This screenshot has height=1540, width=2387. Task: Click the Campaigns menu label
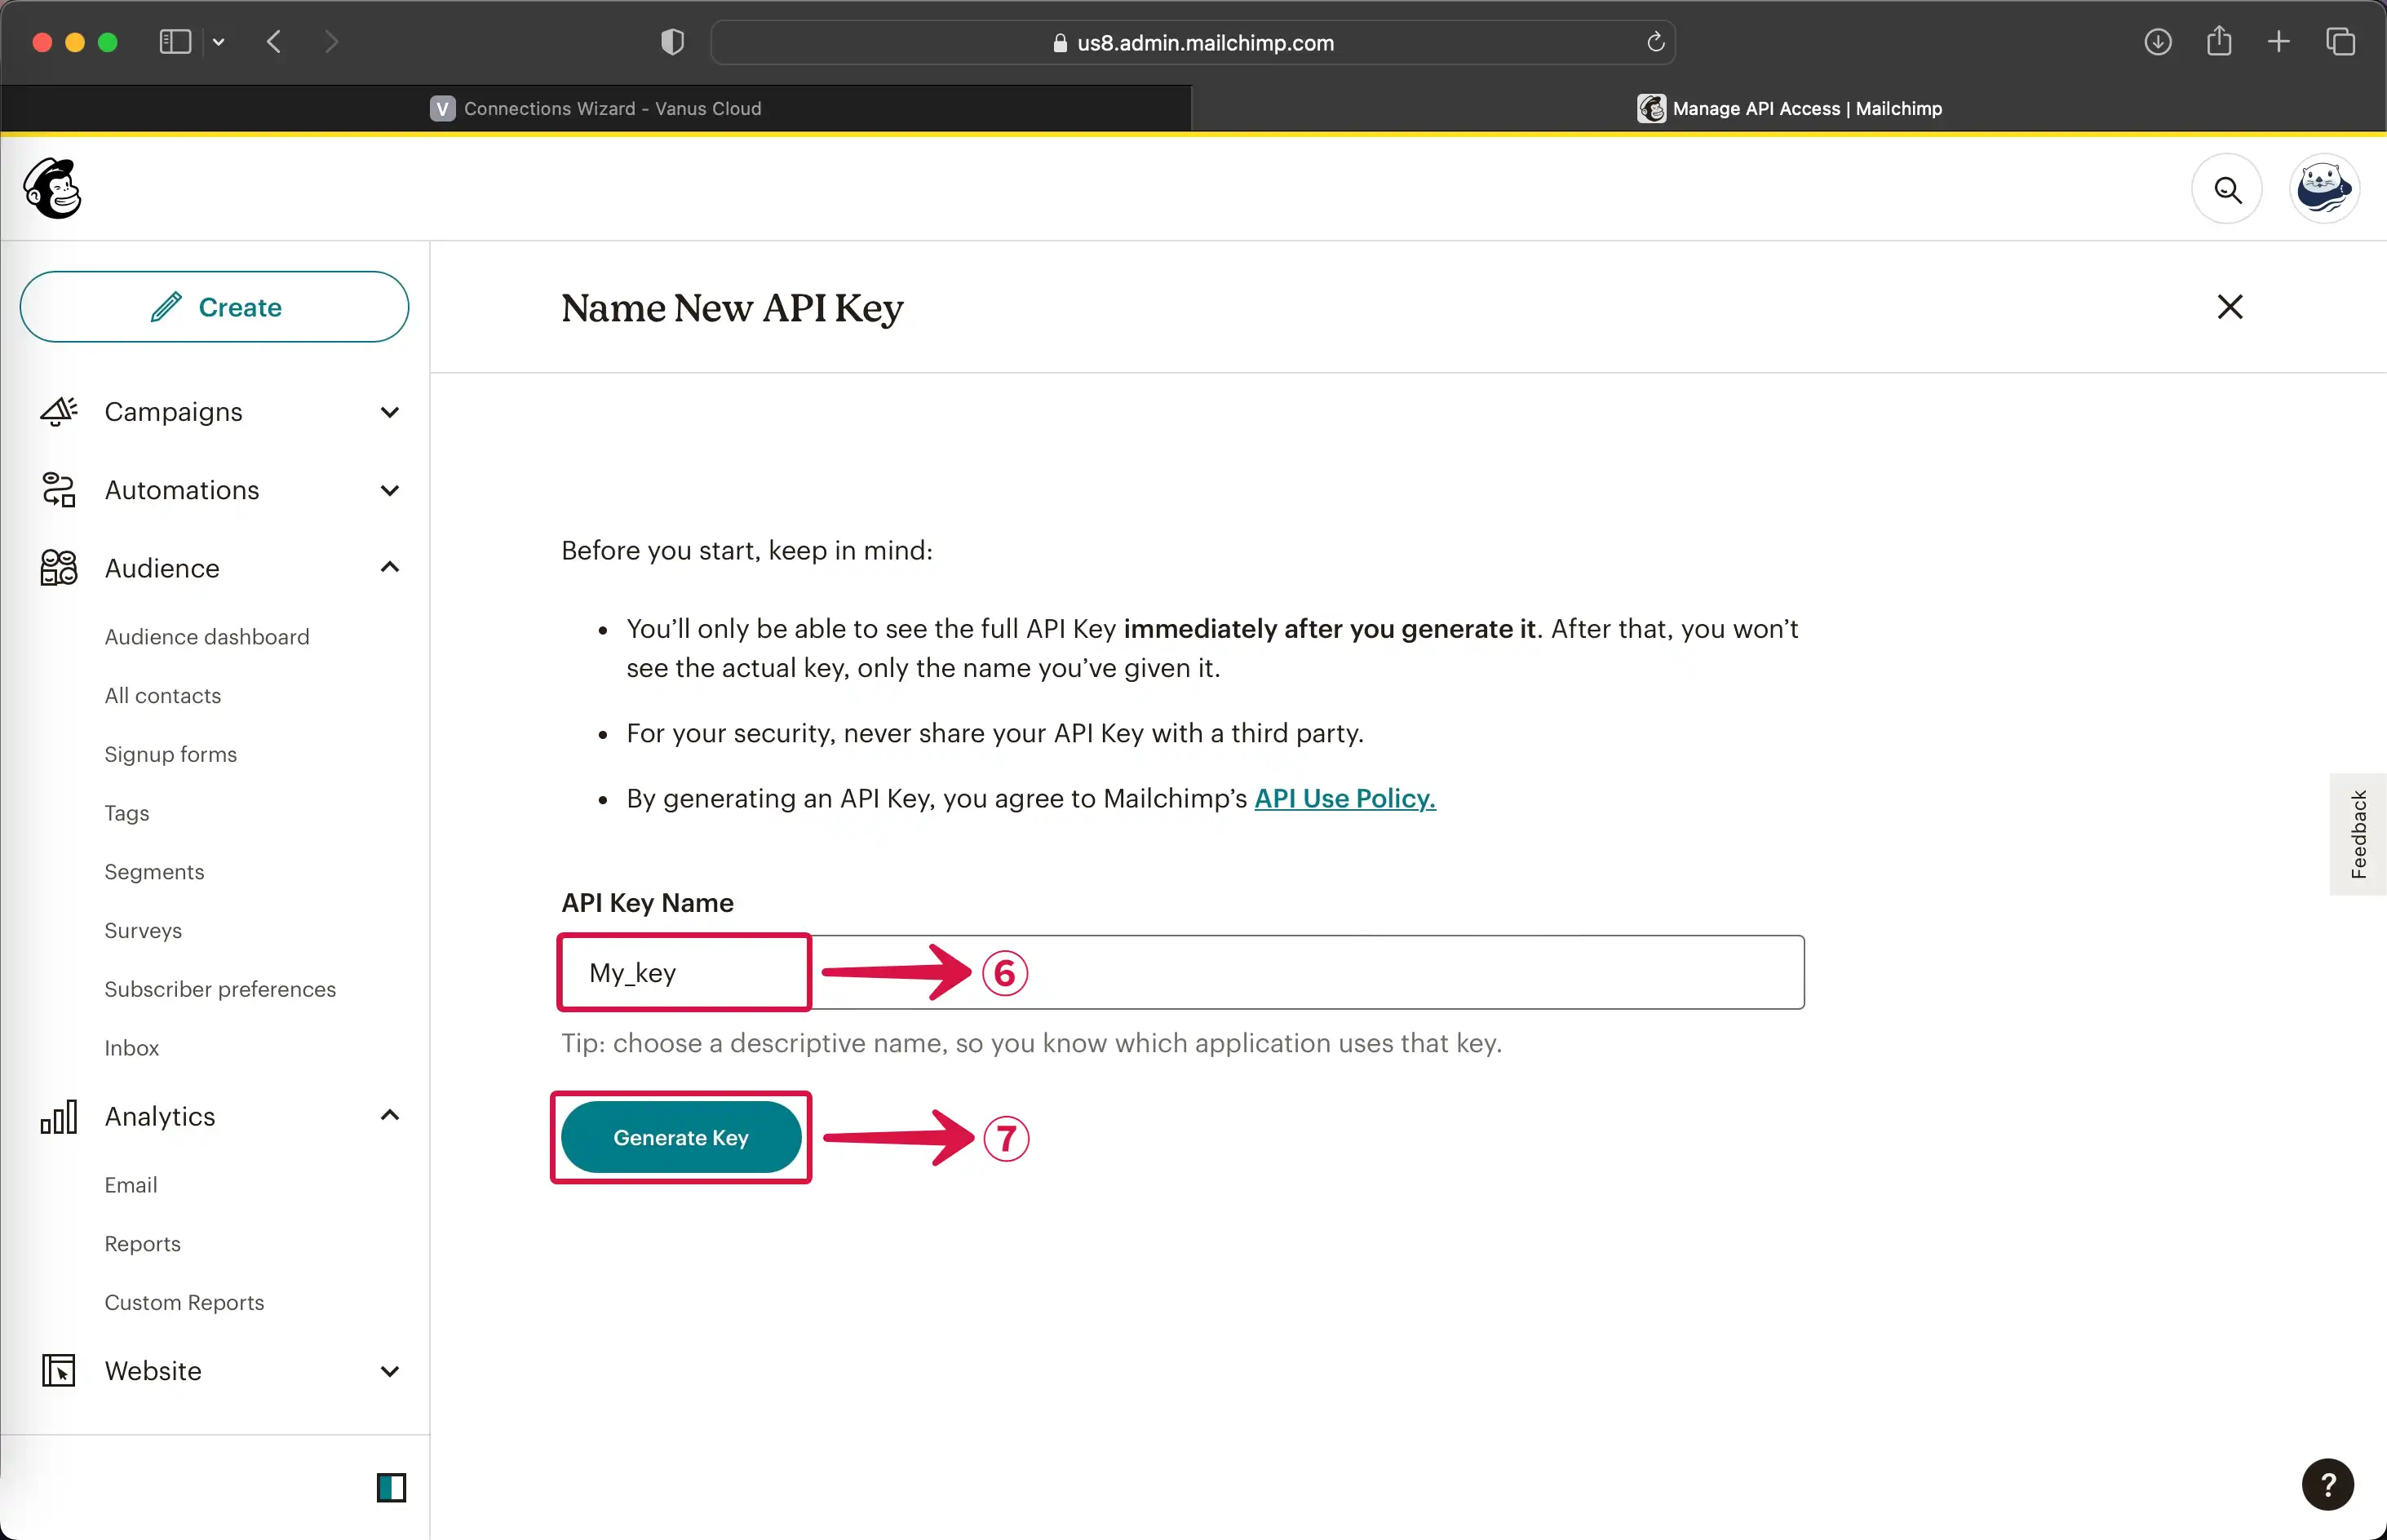(174, 412)
